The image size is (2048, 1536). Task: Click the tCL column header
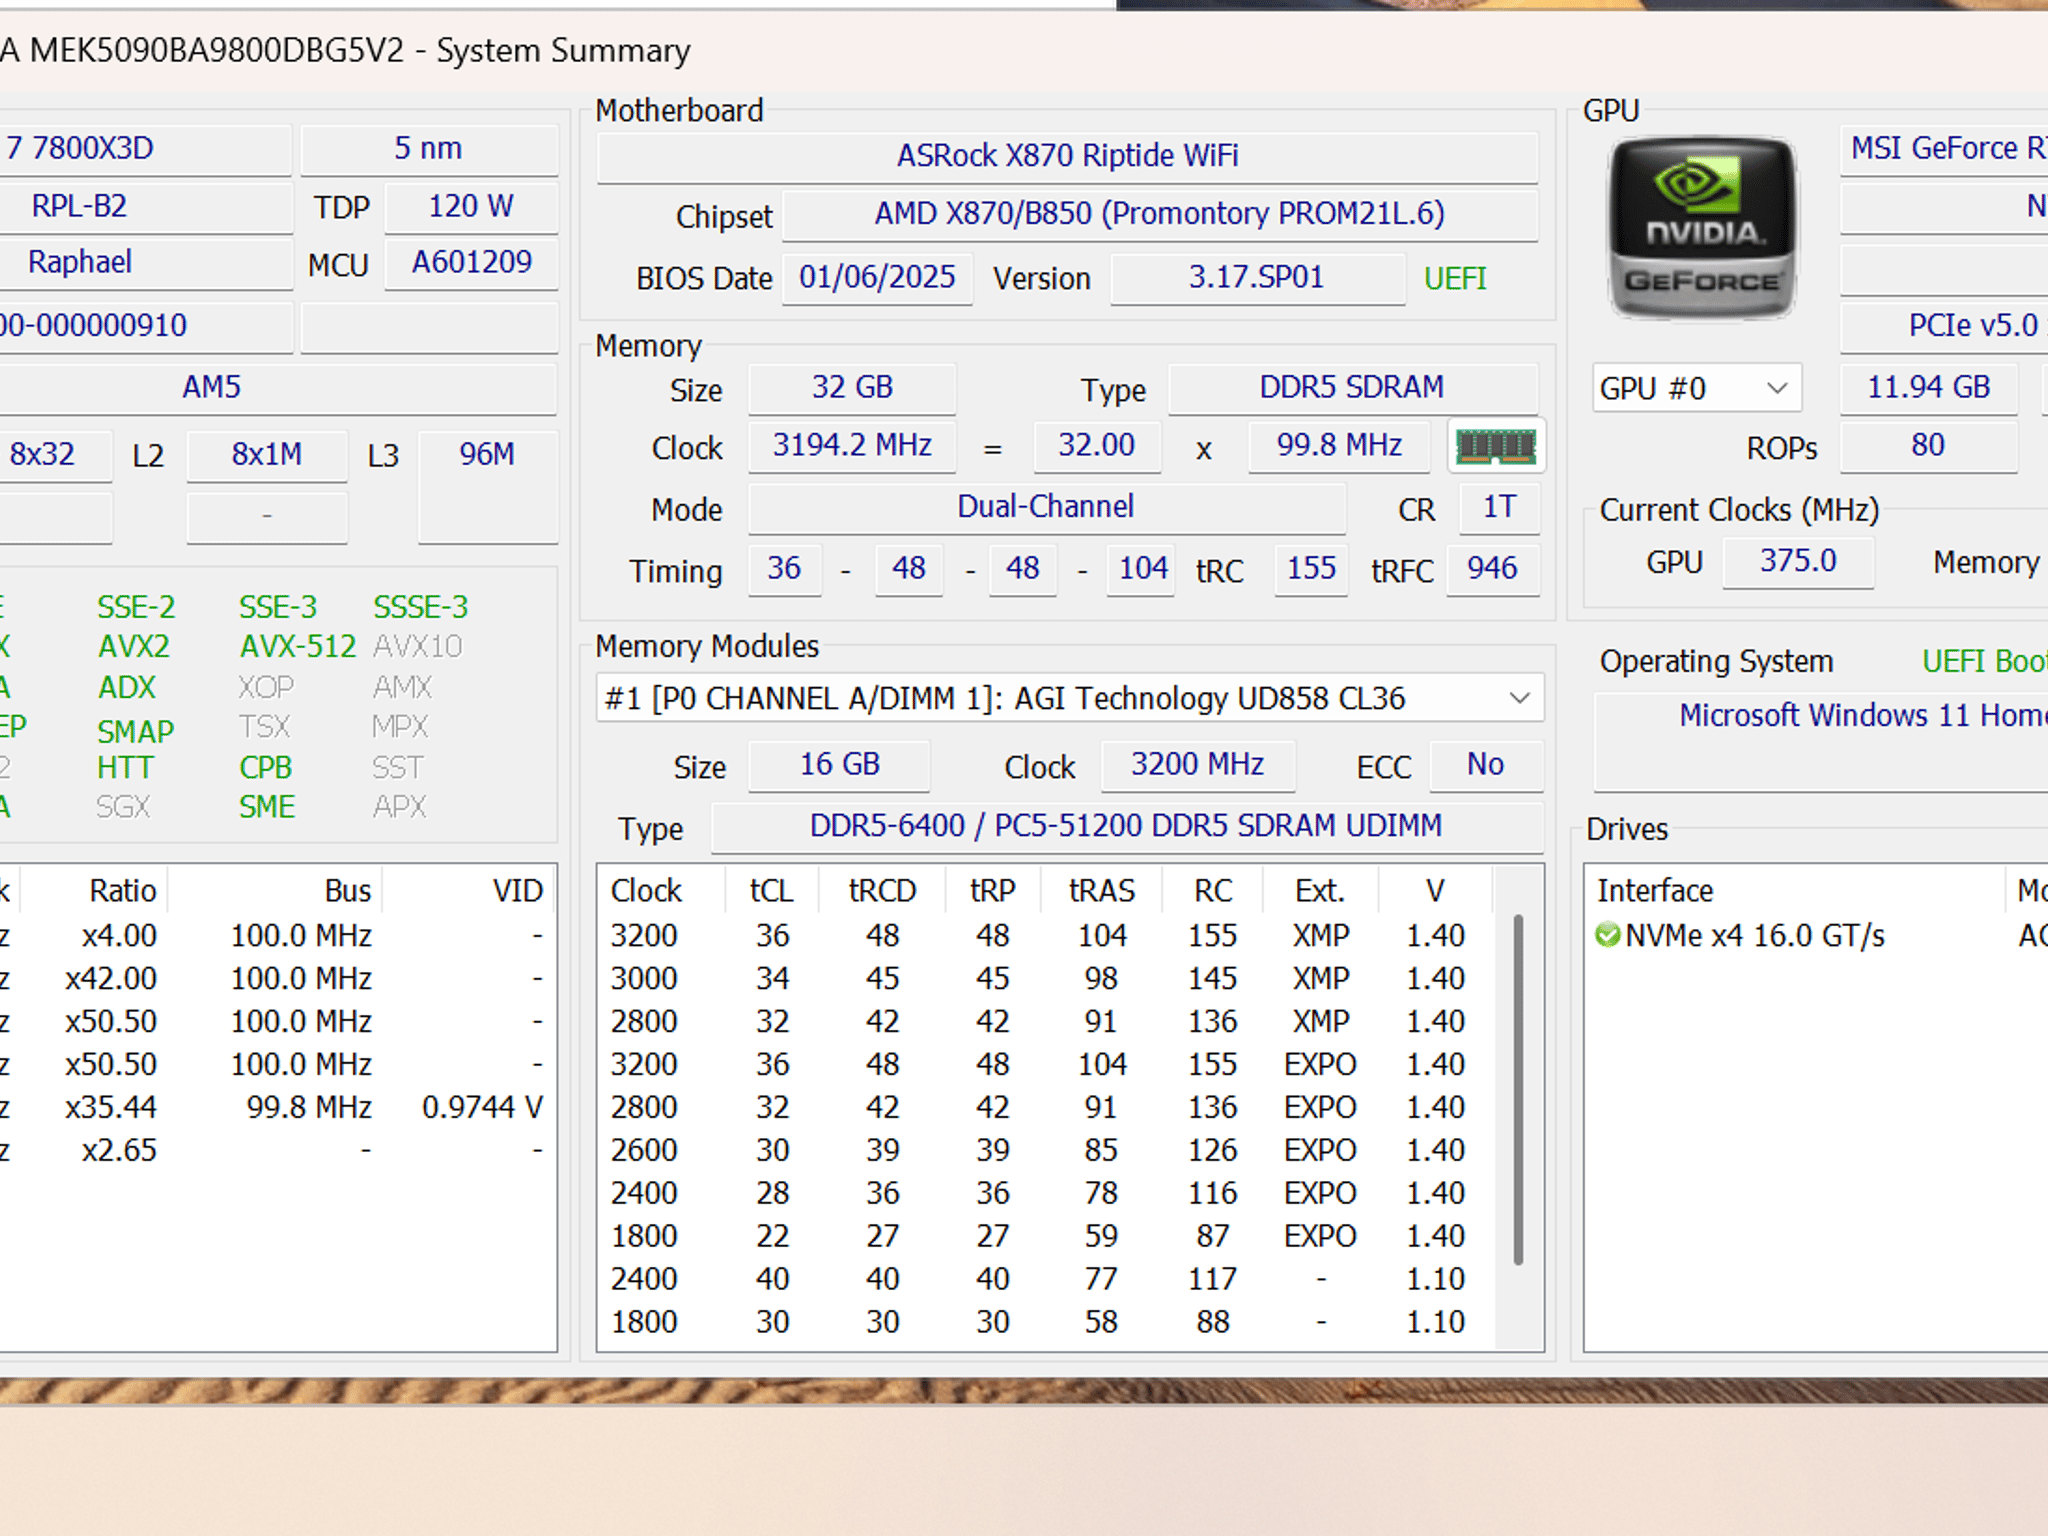(x=771, y=891)
